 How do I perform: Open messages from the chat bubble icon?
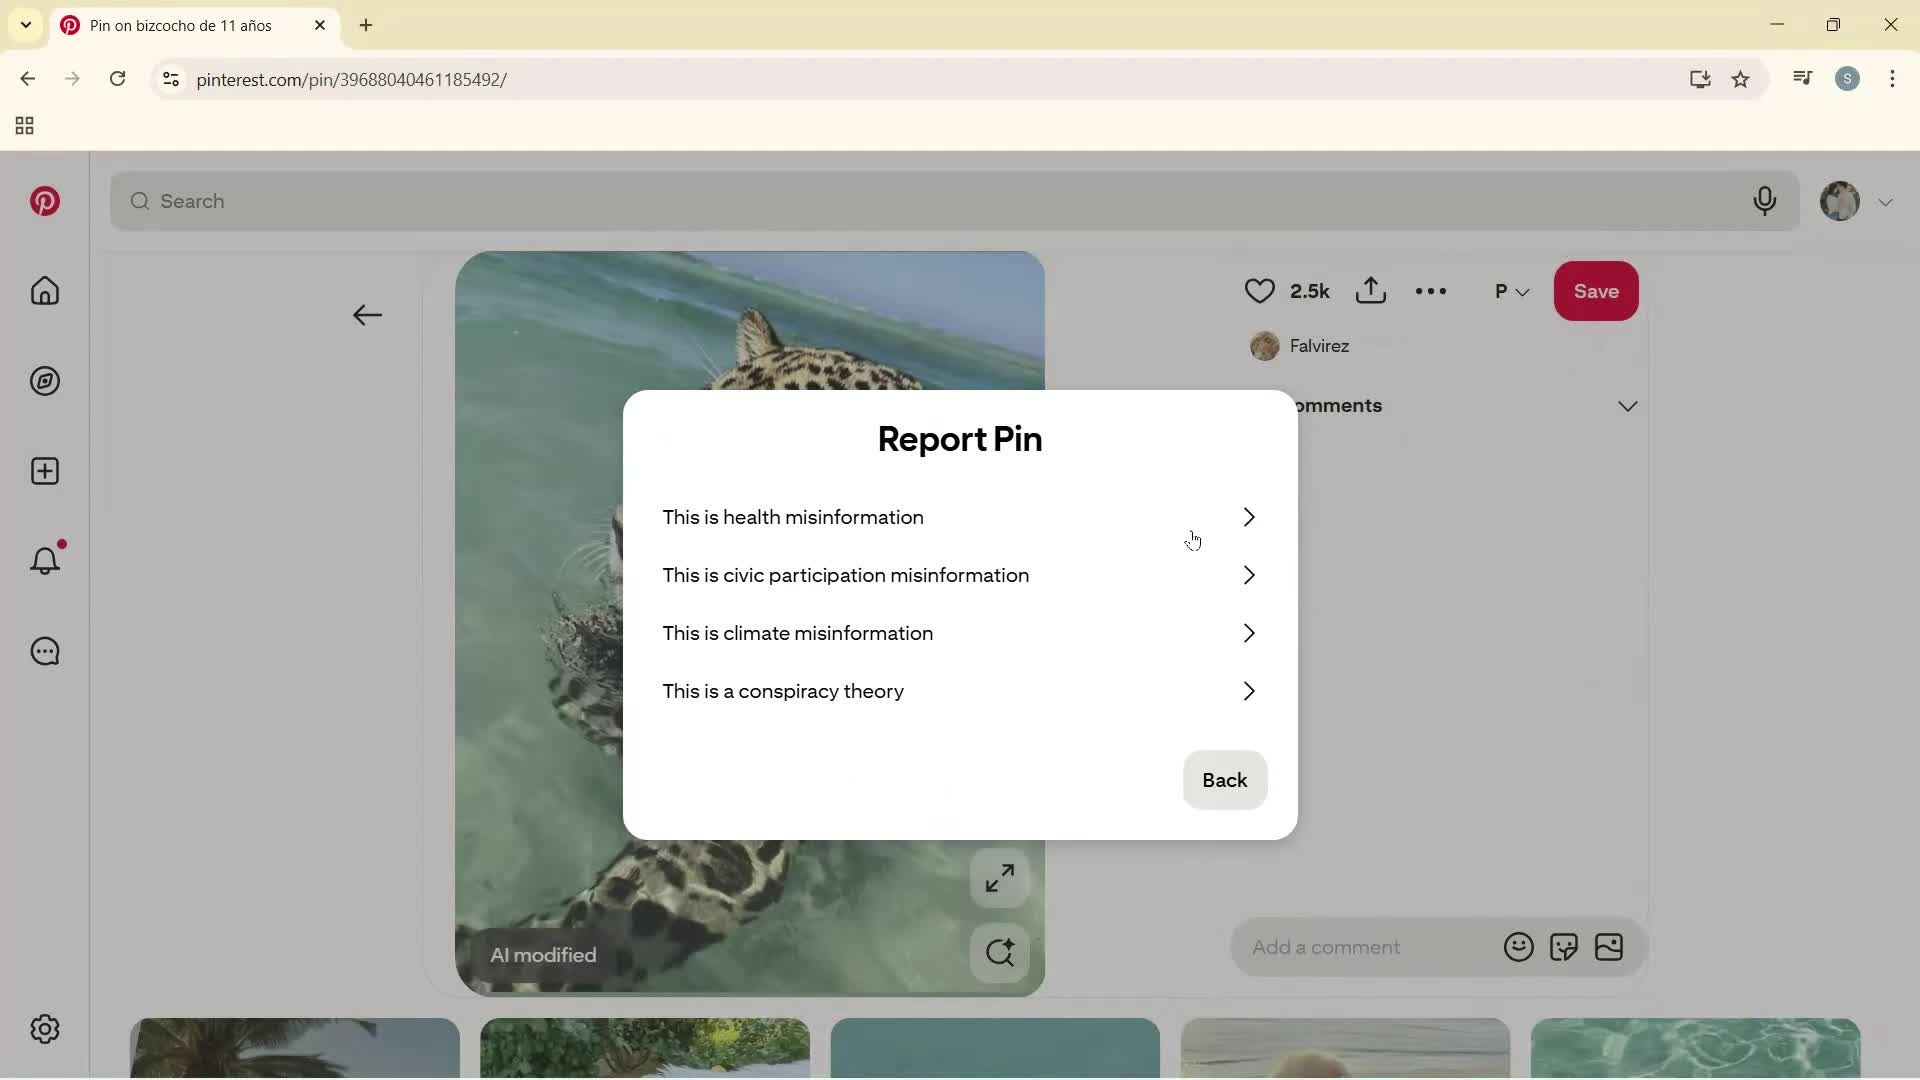coord(45,651)
